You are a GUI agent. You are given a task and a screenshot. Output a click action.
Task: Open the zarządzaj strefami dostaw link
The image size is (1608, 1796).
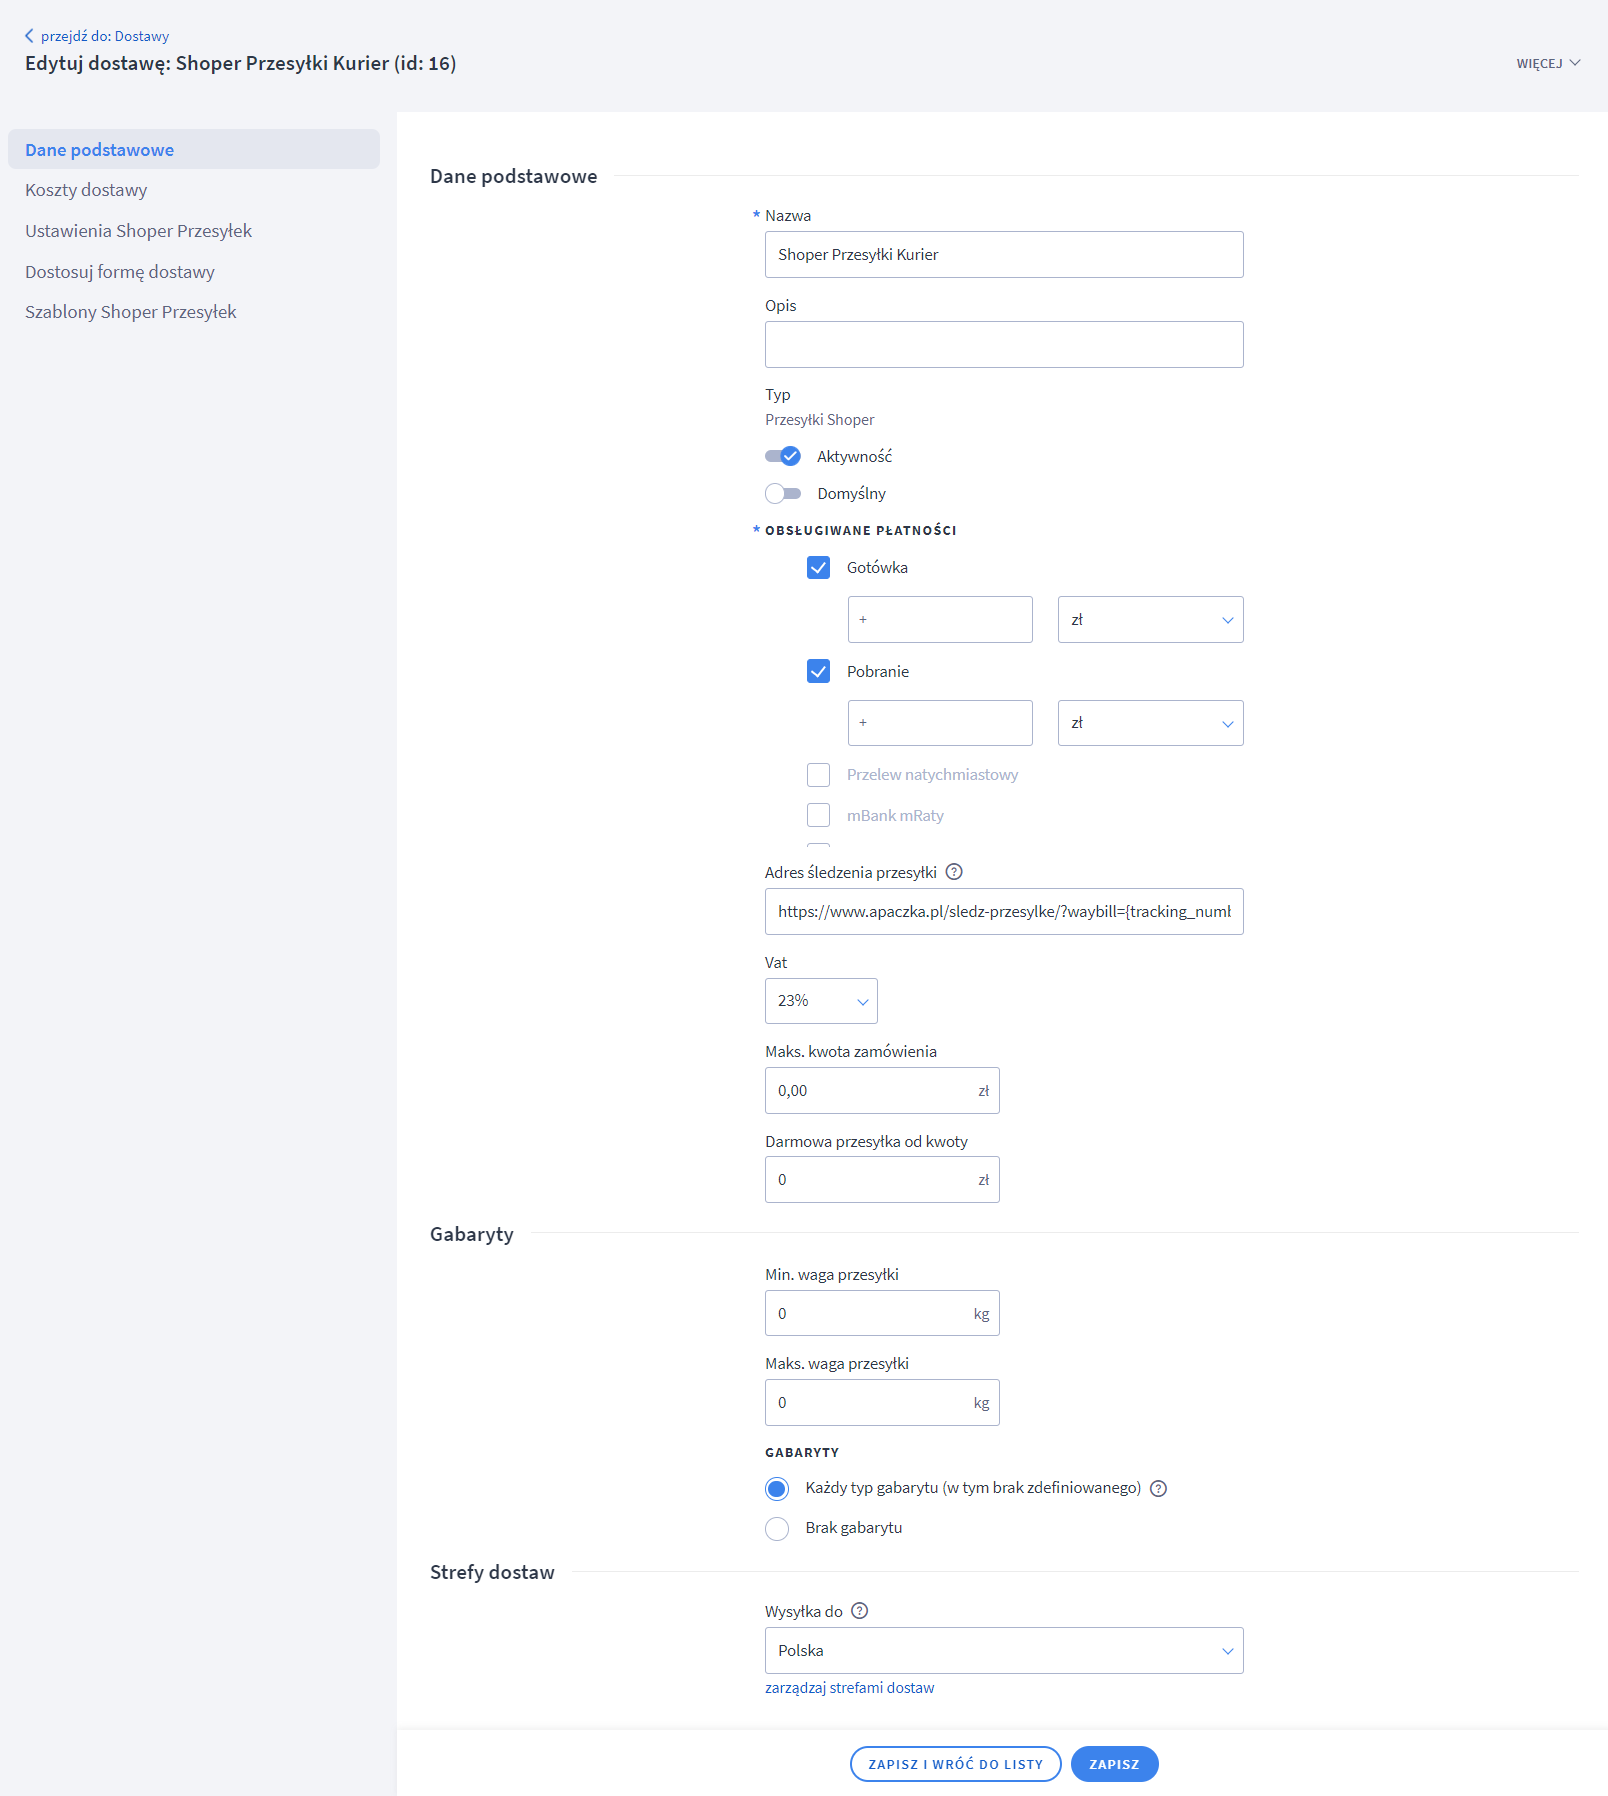849,1688
